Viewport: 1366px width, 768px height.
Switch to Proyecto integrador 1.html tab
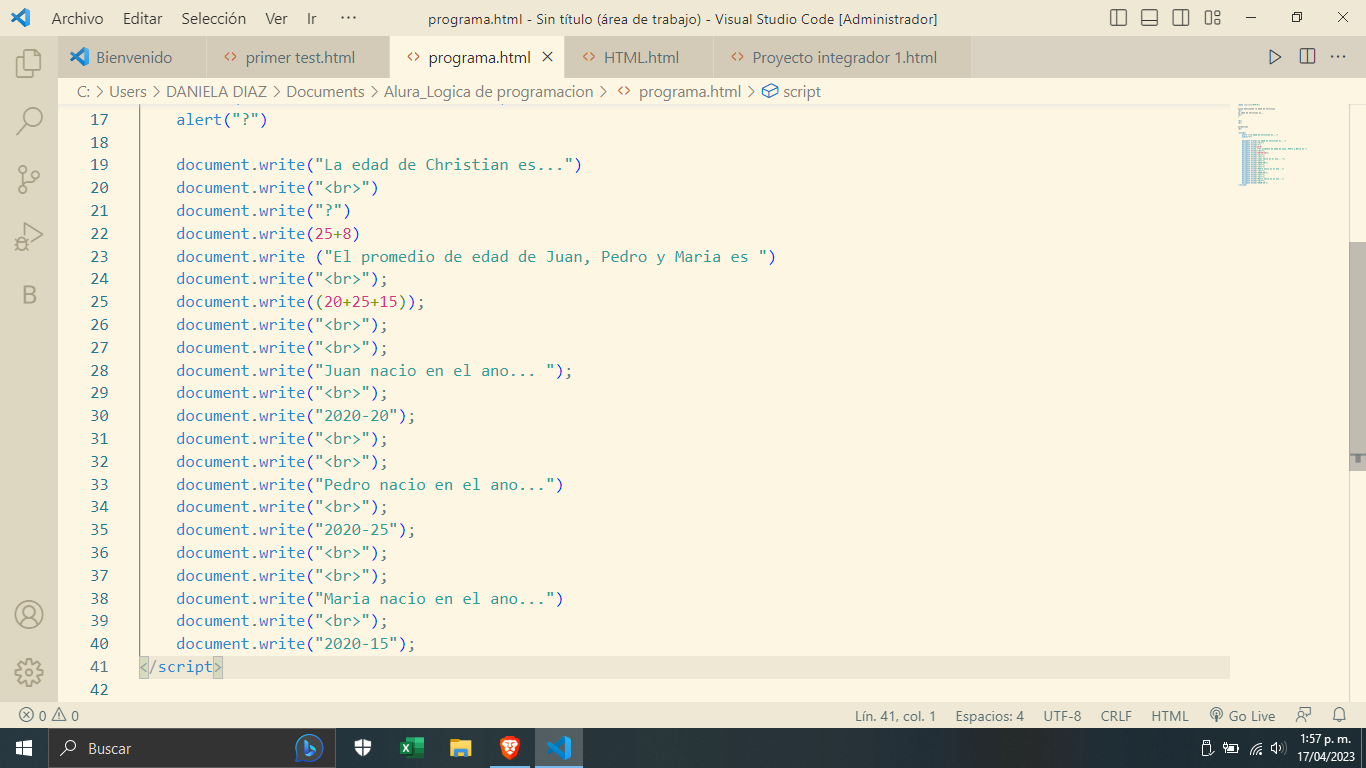pos(842,57)
